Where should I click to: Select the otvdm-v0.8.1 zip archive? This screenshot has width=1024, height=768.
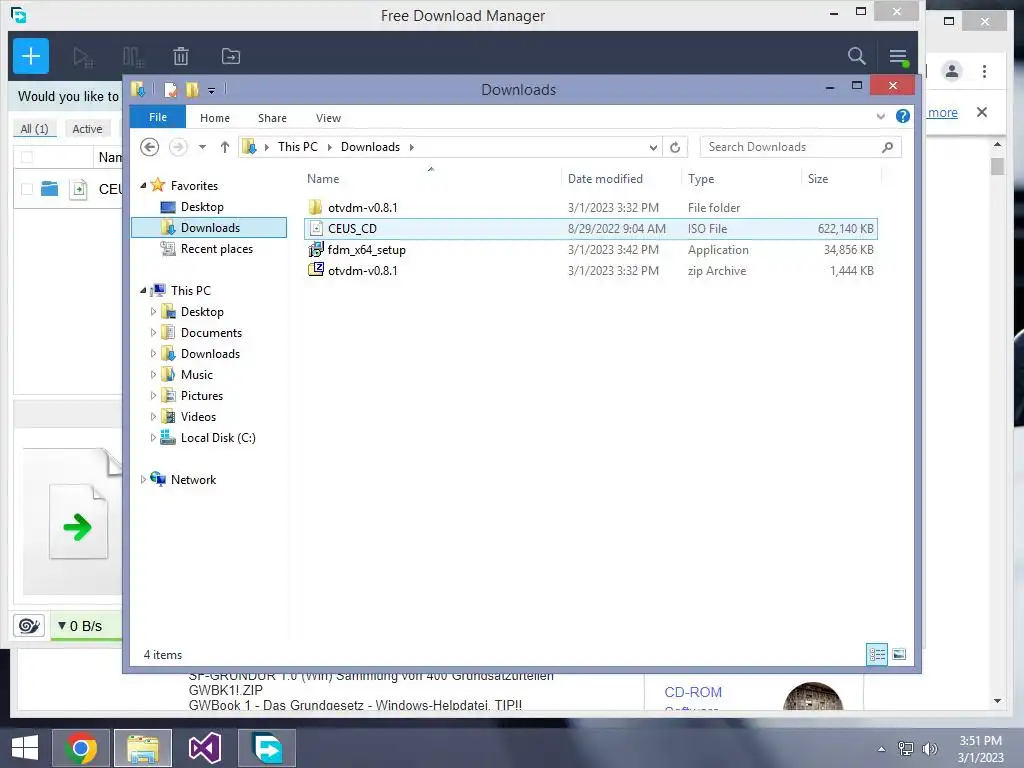point(591,270)
